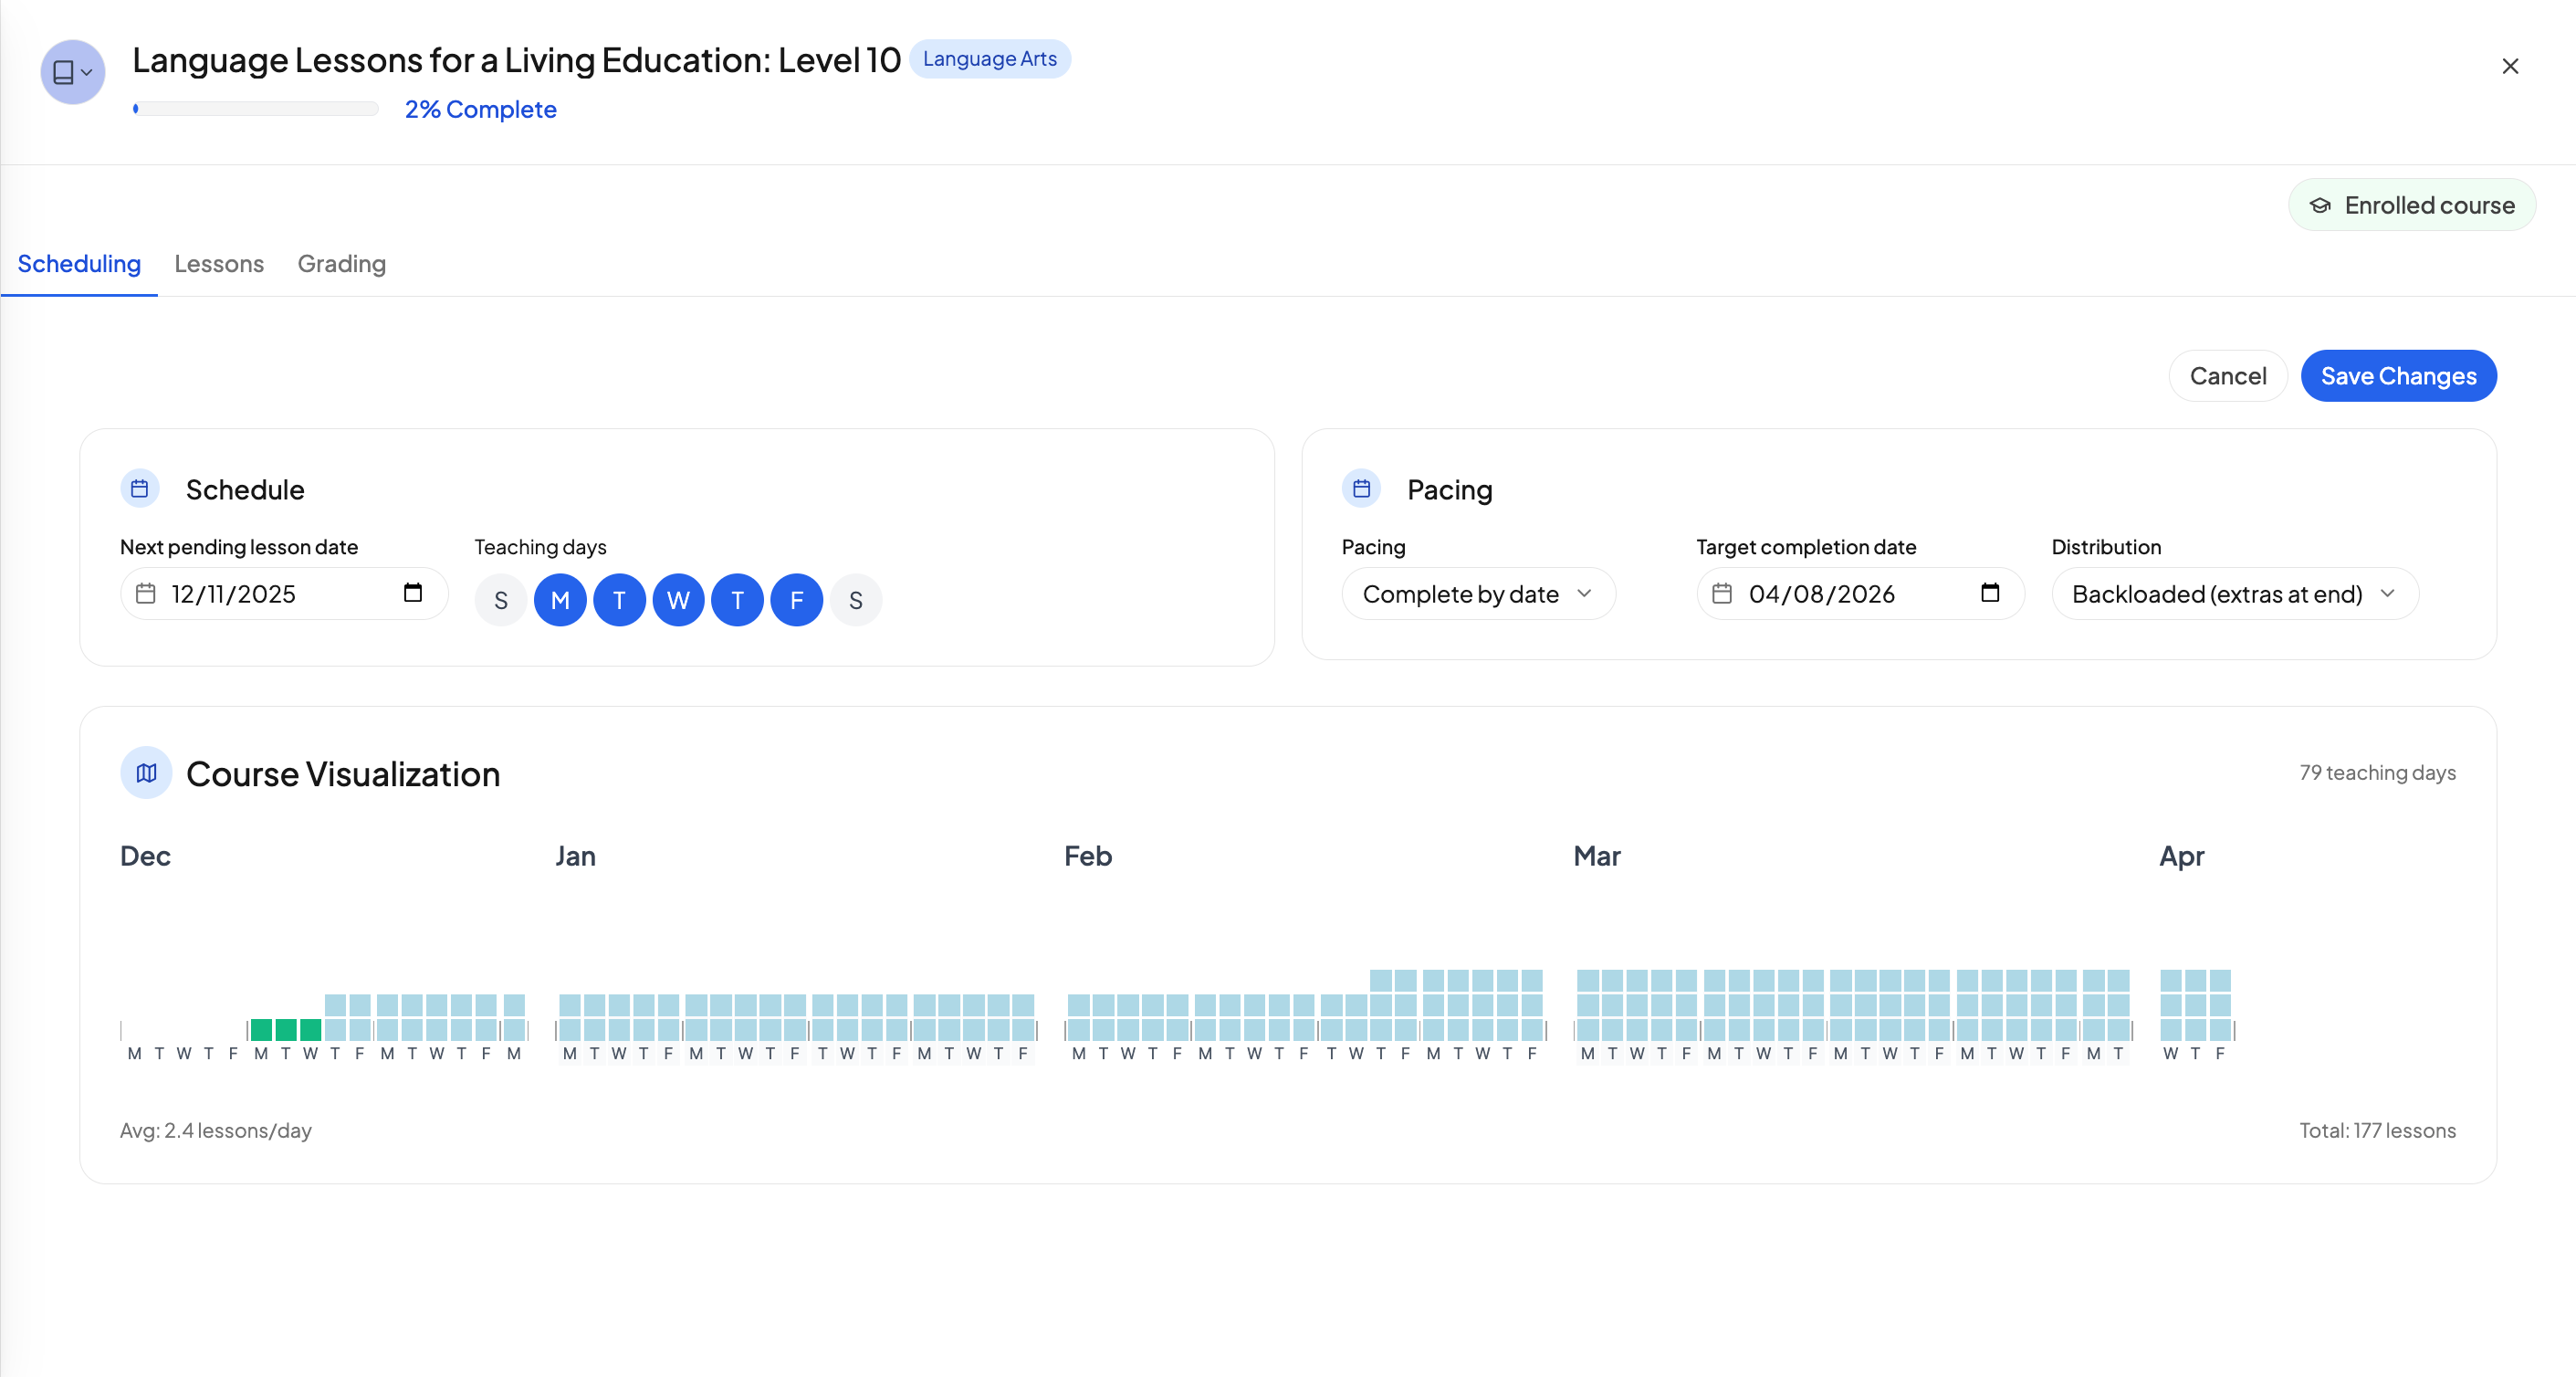
Task: Click the graduation cap icon in the Enrolled course badge
Action: tap(2320, 206)
